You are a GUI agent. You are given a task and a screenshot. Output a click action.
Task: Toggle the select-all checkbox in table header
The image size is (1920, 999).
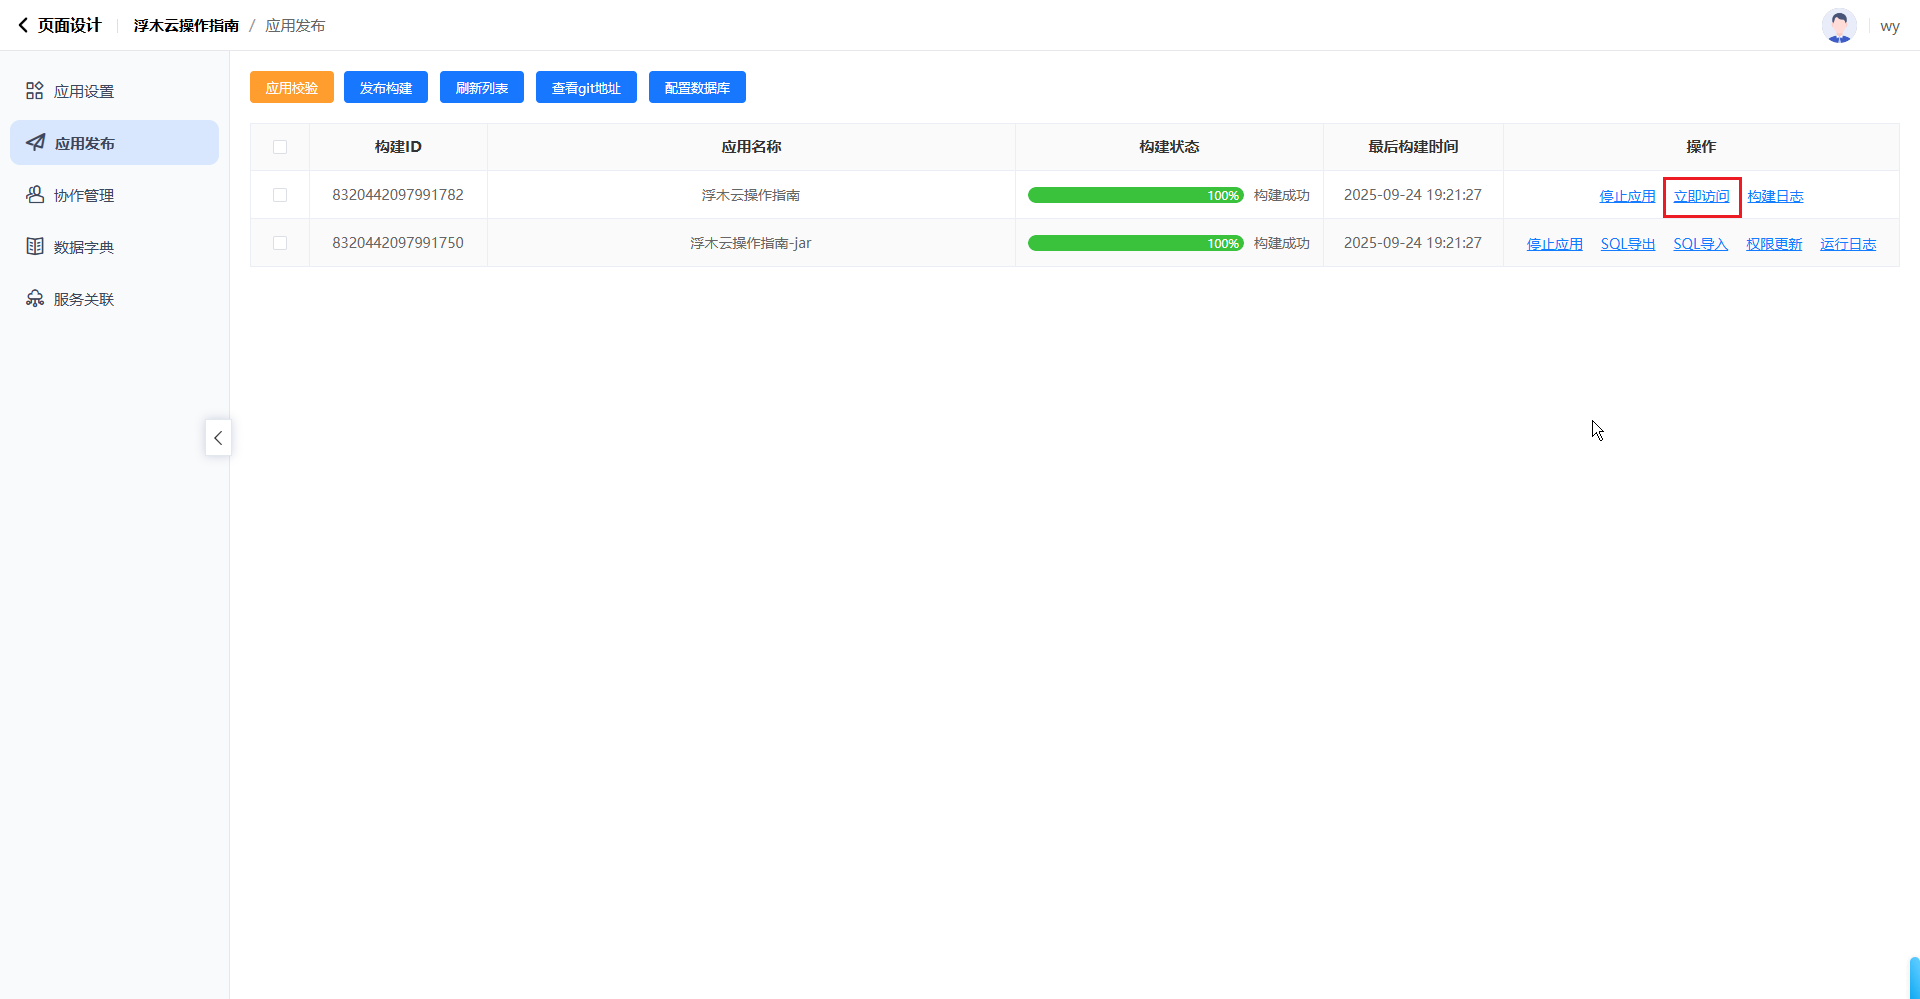click(280, 147)
